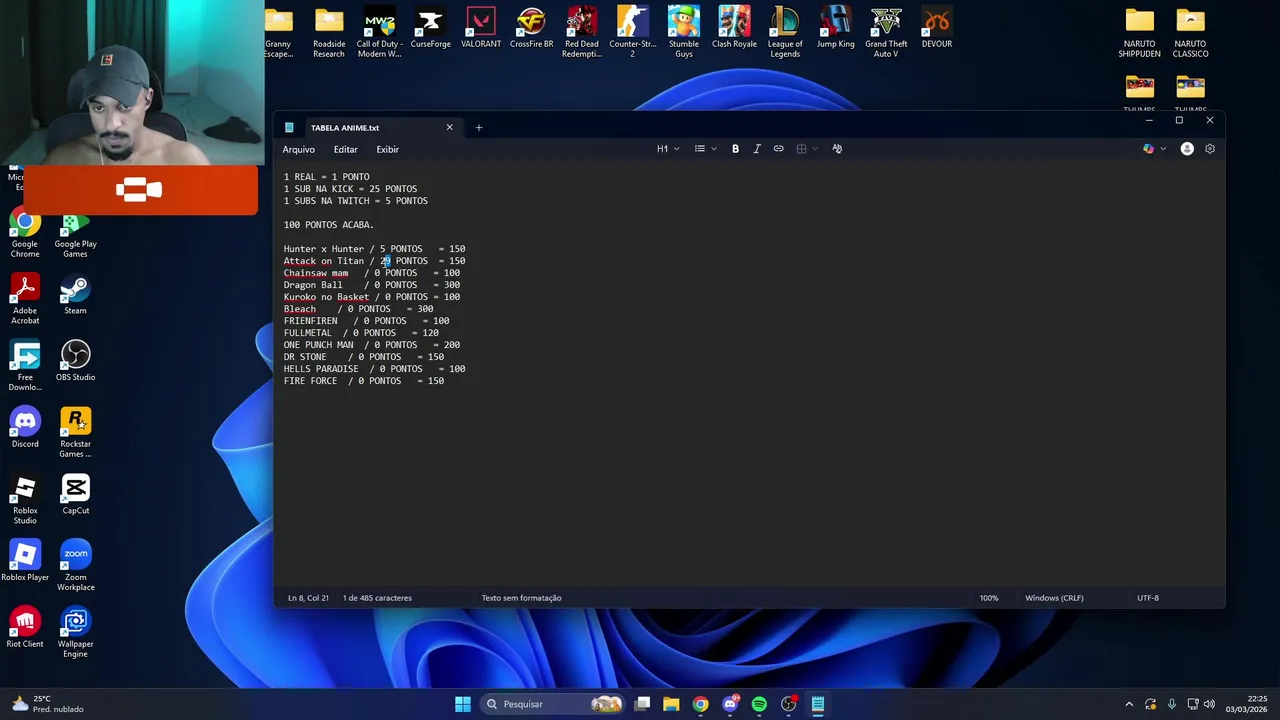1280x720 pixels.
Task: Close the TABELA ANIME.txt tab
Action: click(449, 127)
